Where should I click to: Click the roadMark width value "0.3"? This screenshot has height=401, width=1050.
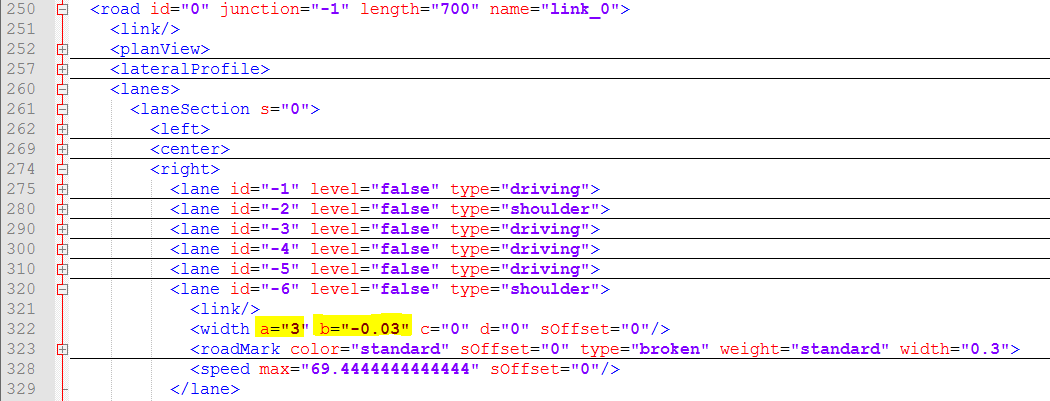pyautogui.click(x=986, y=349)
